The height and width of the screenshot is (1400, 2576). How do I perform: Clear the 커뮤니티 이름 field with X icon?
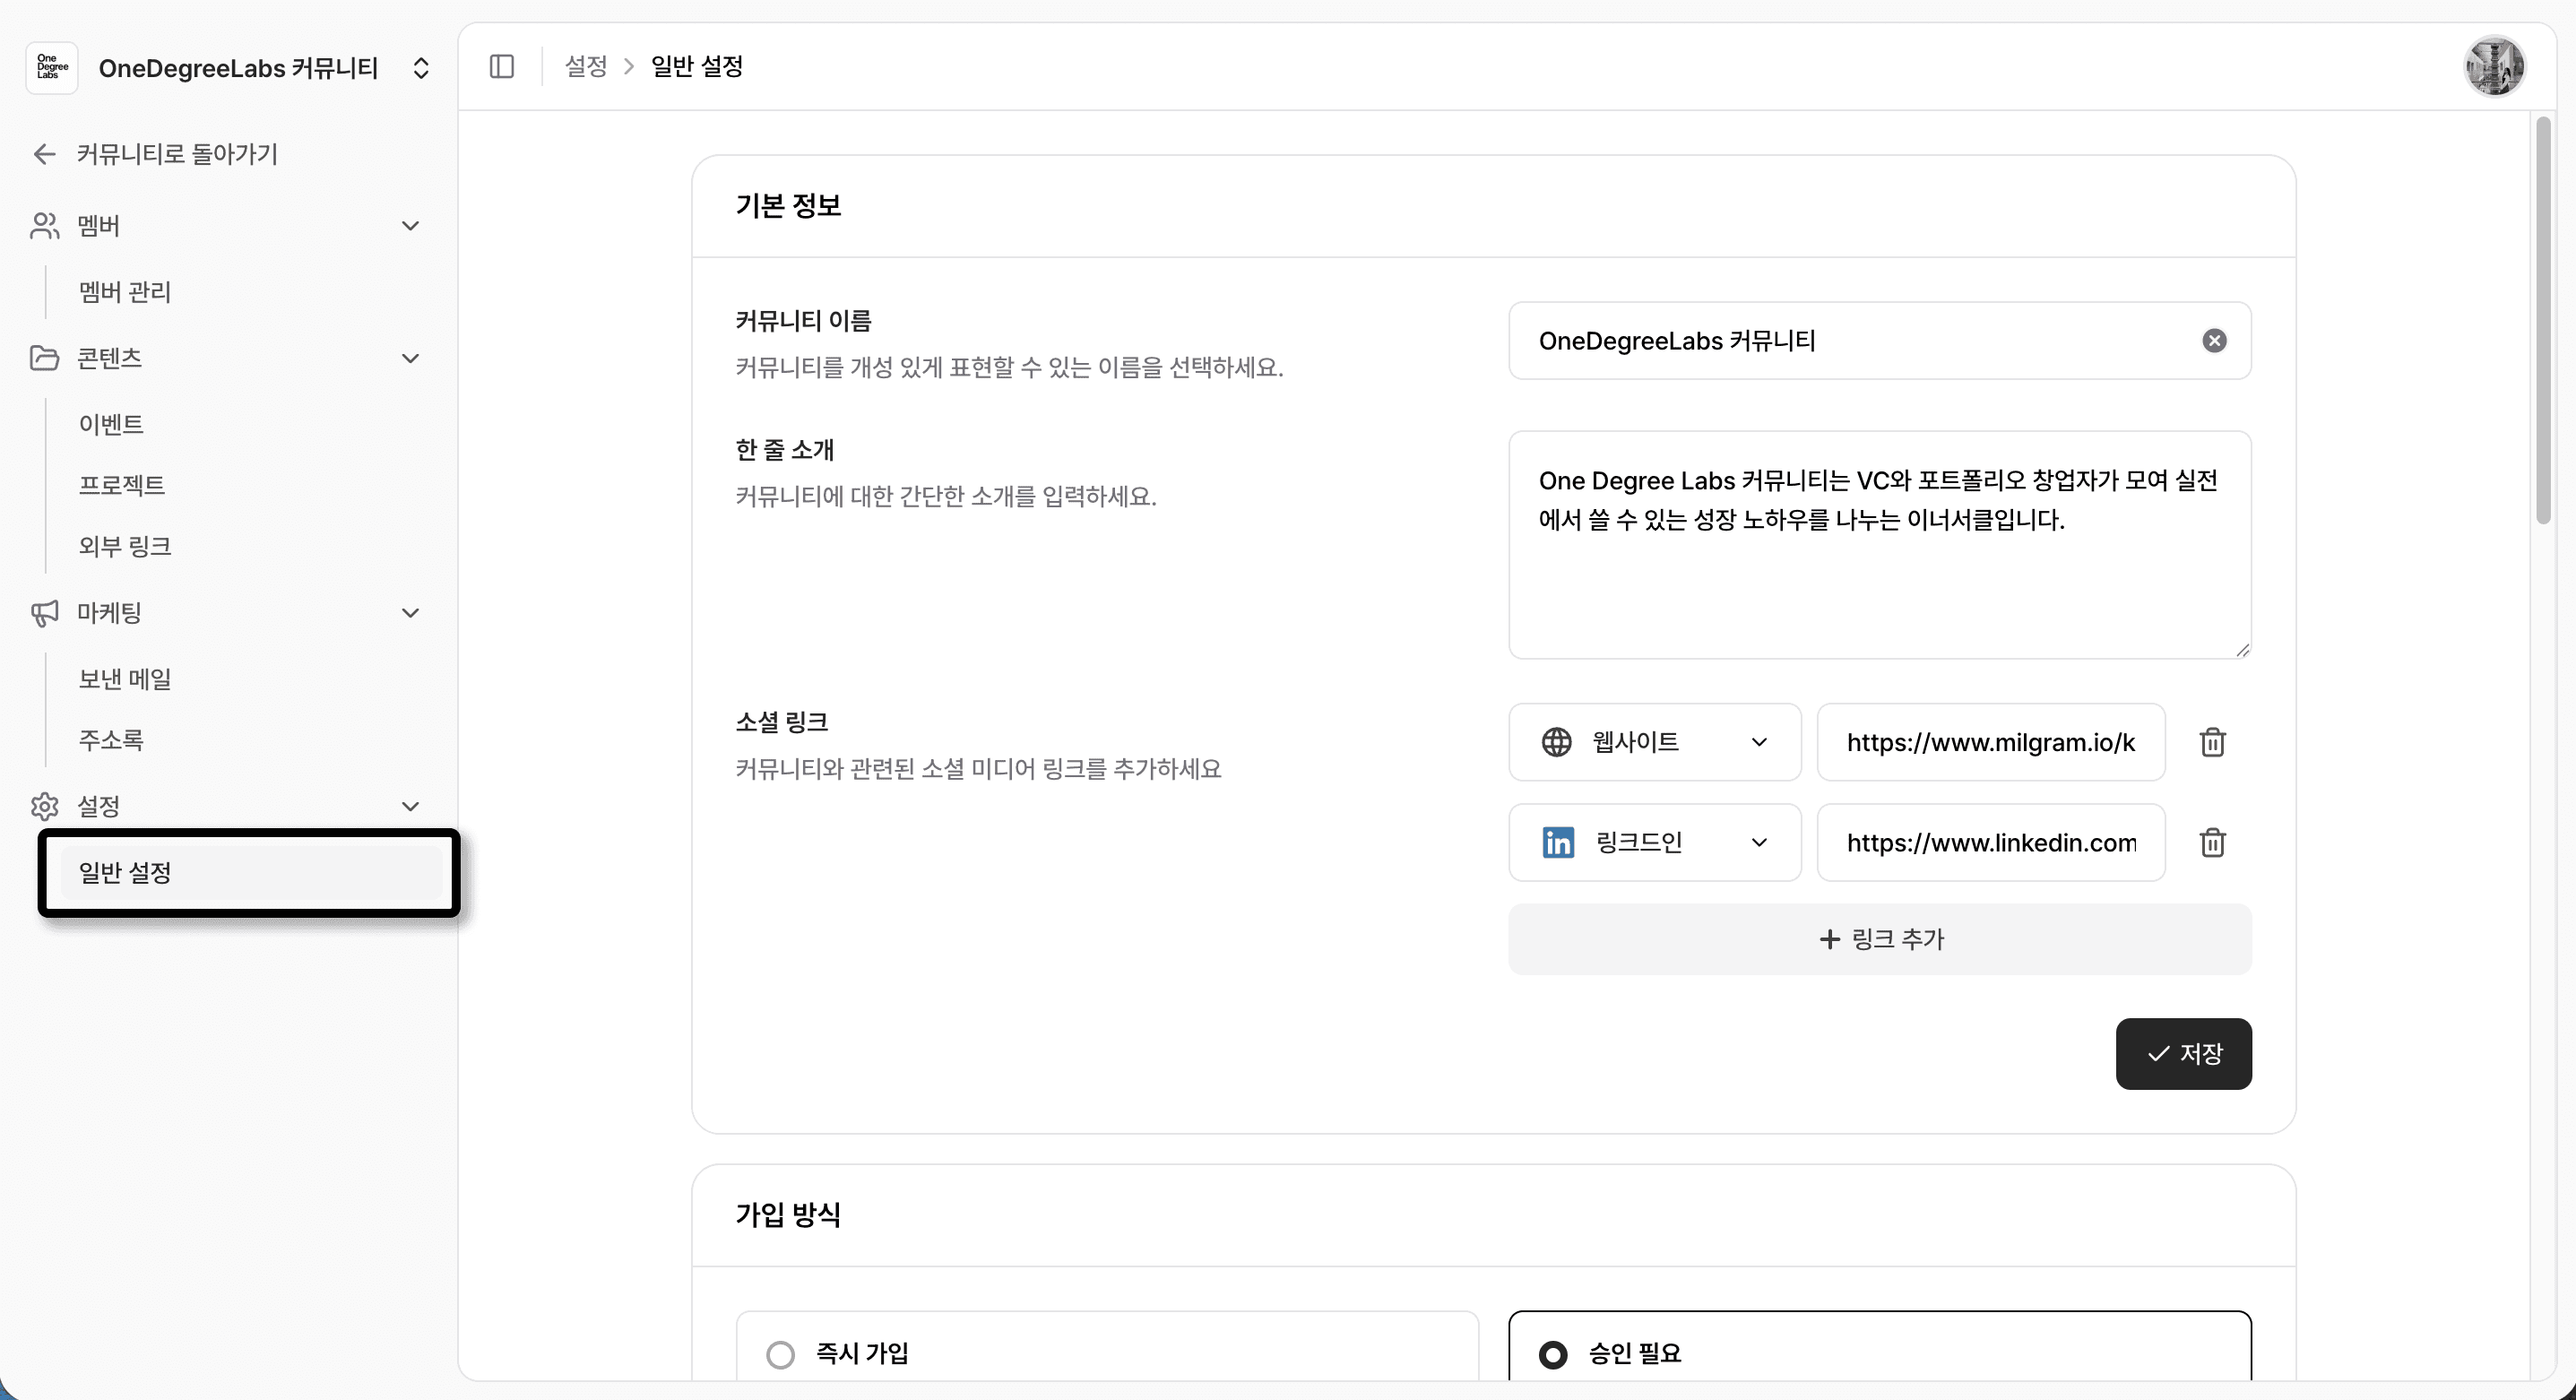[x=2214, y=341]
